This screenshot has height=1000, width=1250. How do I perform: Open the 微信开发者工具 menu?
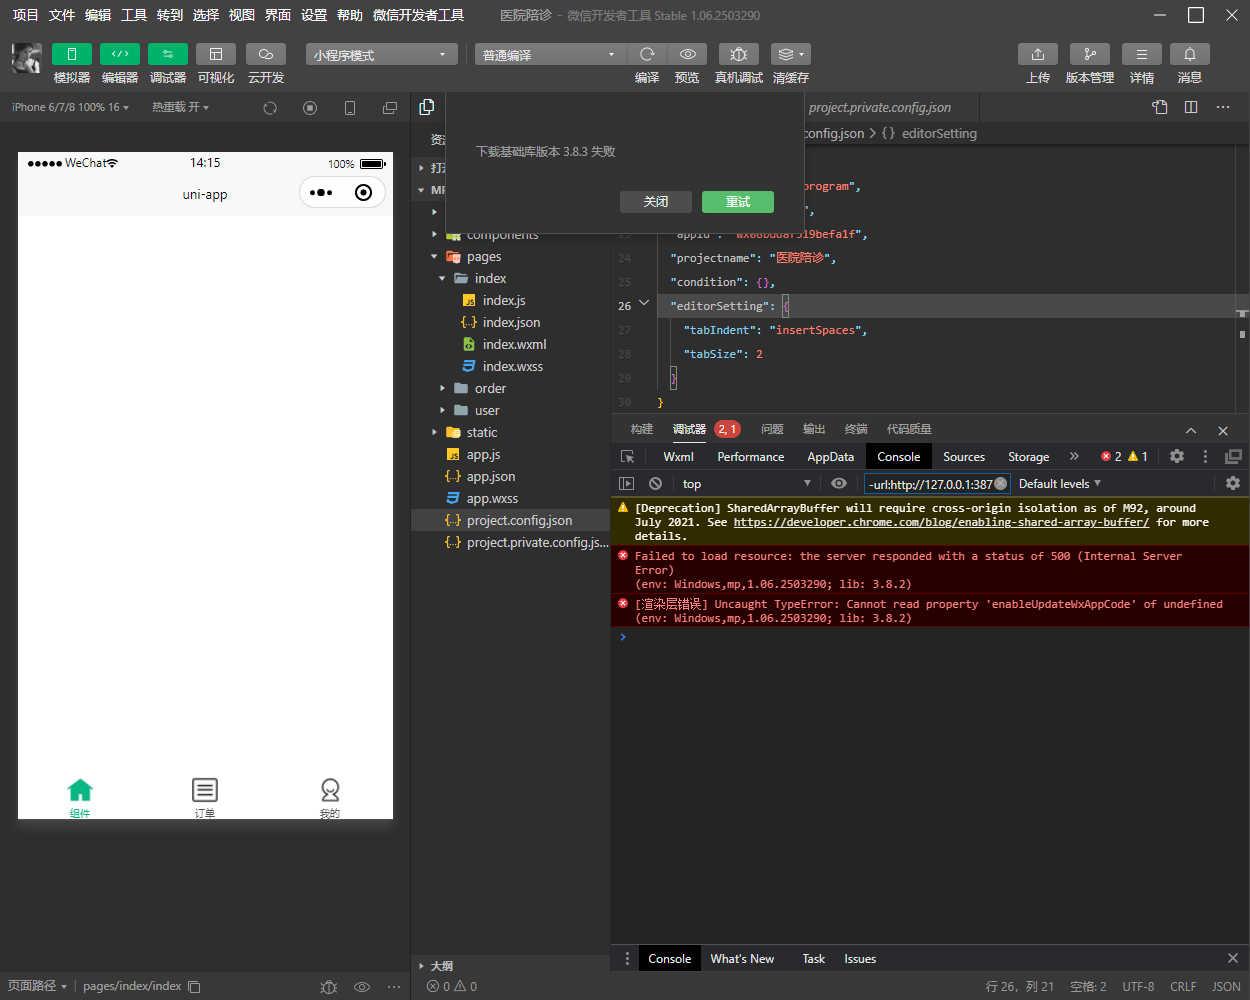click(418, 15)
